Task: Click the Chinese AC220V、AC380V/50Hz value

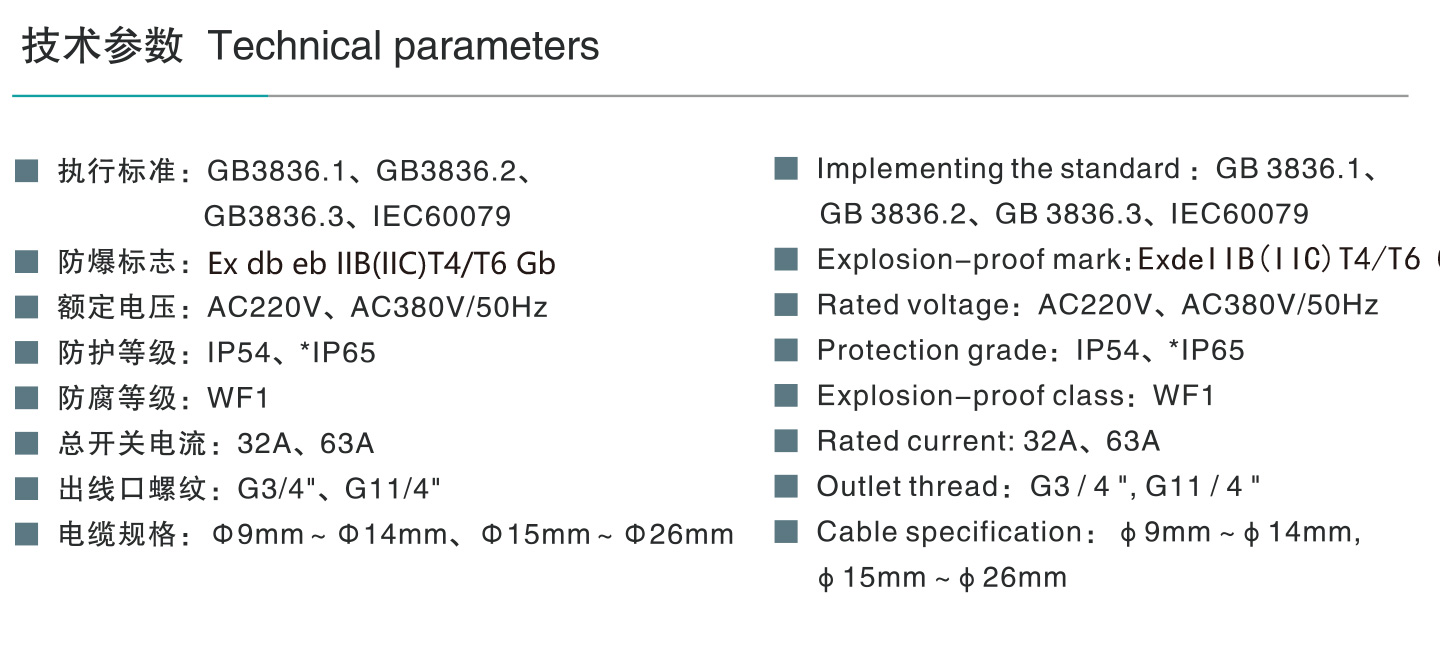Action: click(x=377, y=307)
